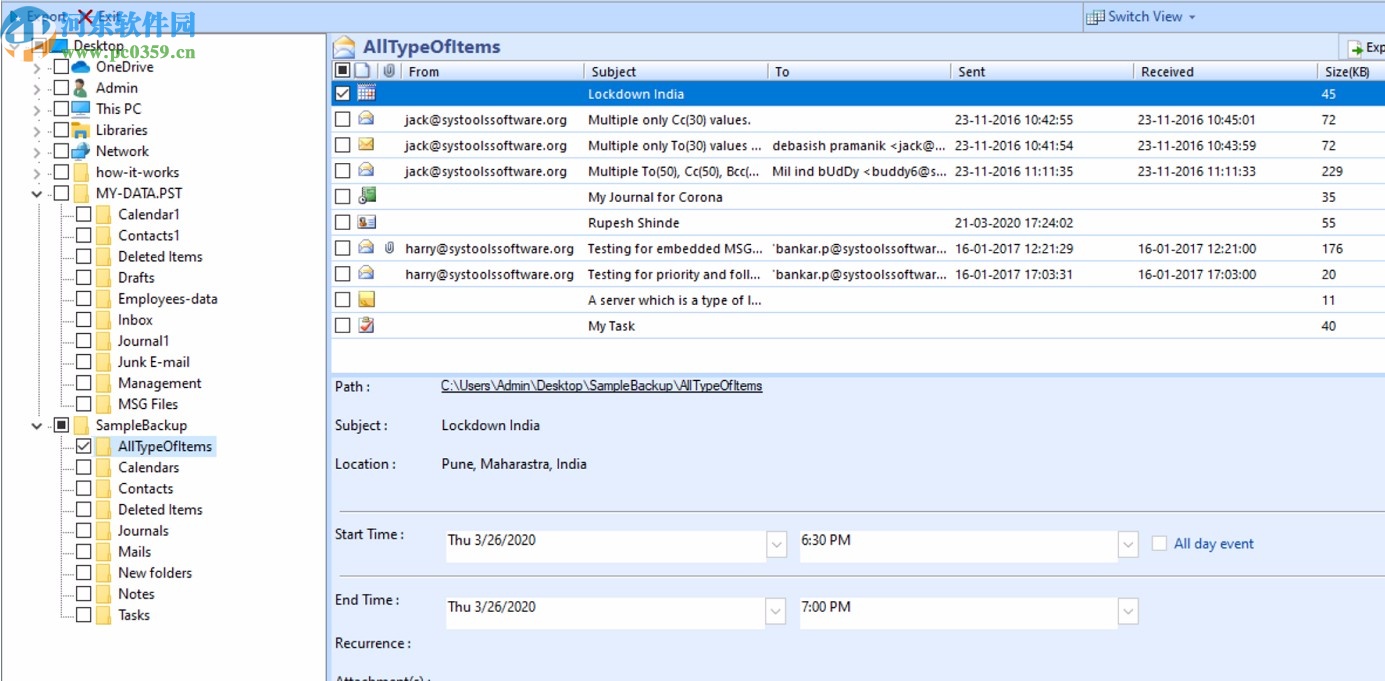Click Exit in the top toolbar

coord(108,16)
